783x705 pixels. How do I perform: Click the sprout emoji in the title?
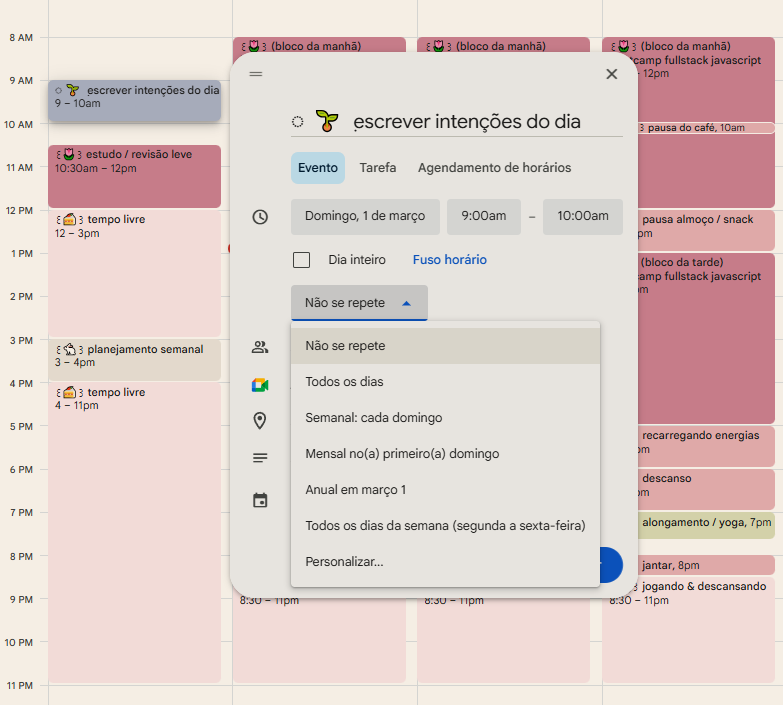pos(327,121)
